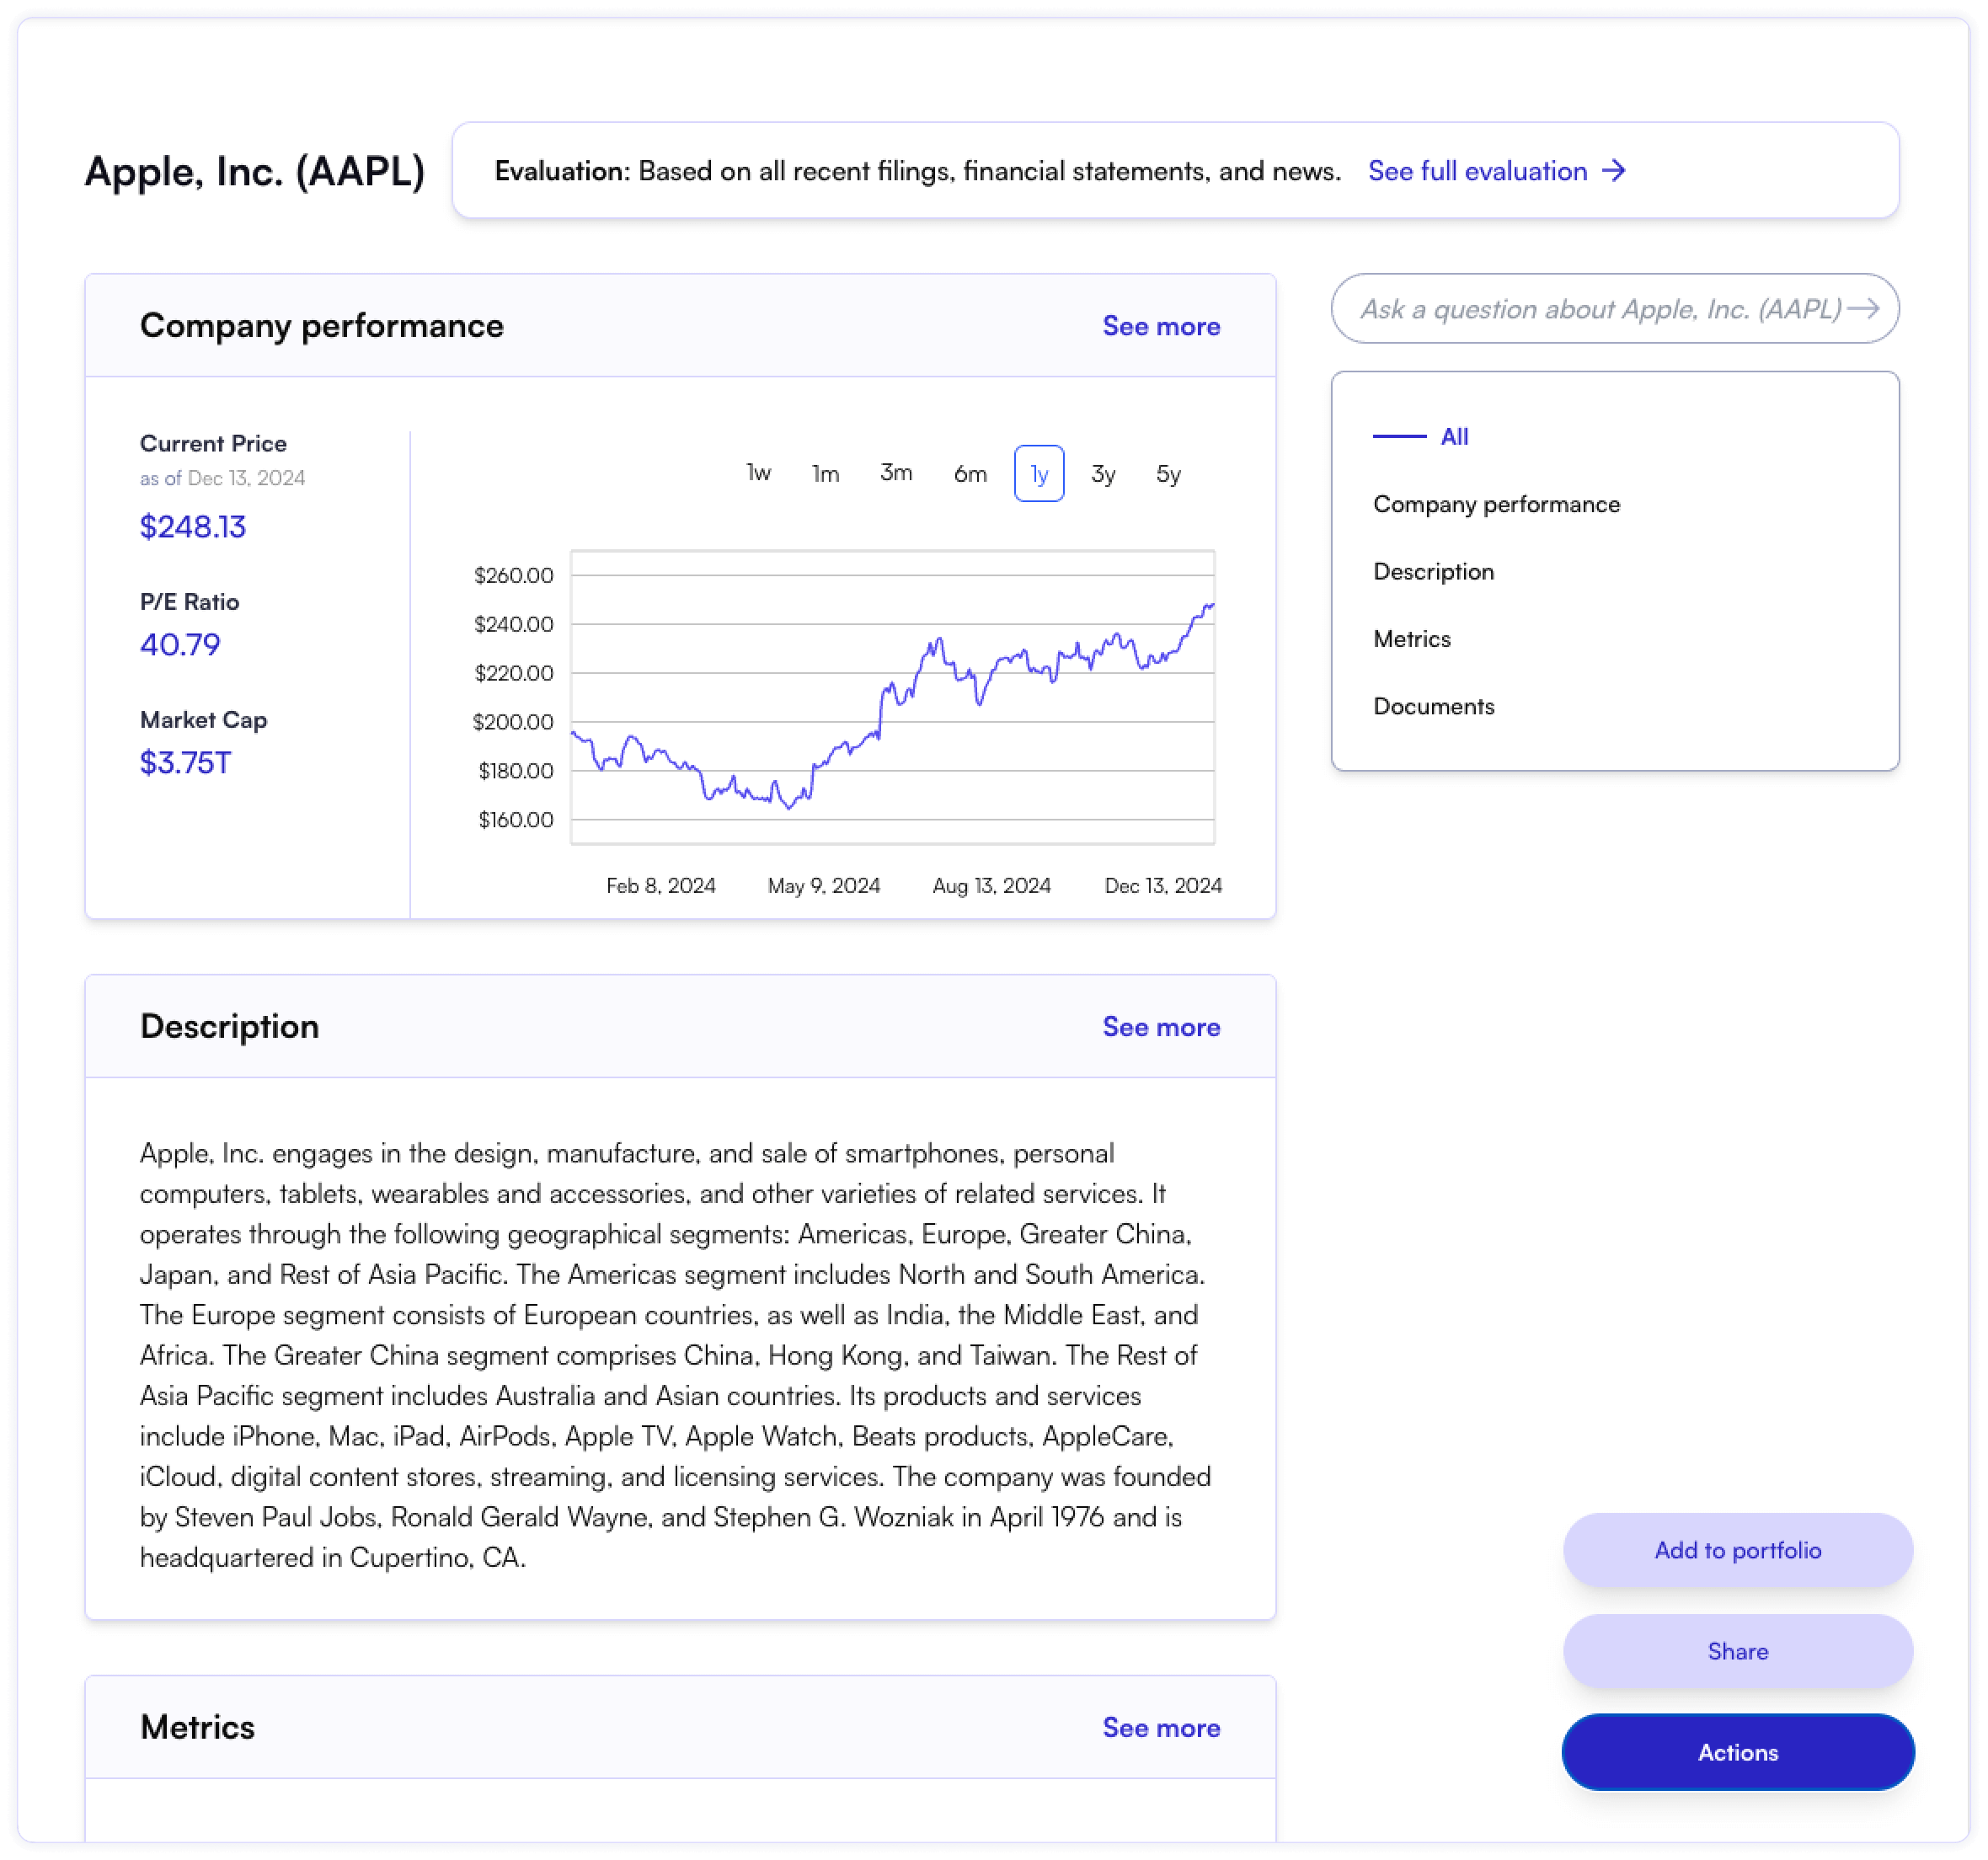Click the Add to portfolio button

tap(1737, 1550)
